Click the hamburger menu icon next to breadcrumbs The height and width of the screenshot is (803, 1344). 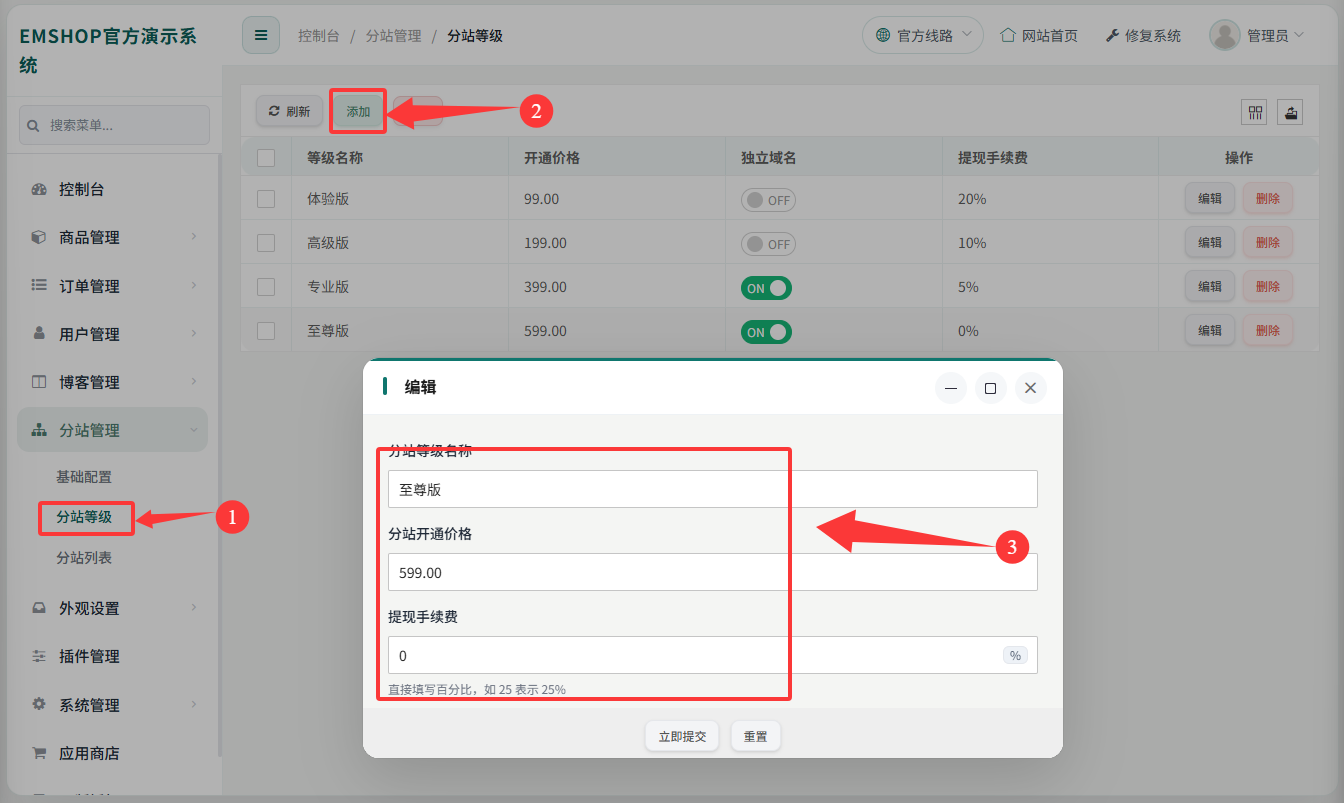[x=261, y=34]
